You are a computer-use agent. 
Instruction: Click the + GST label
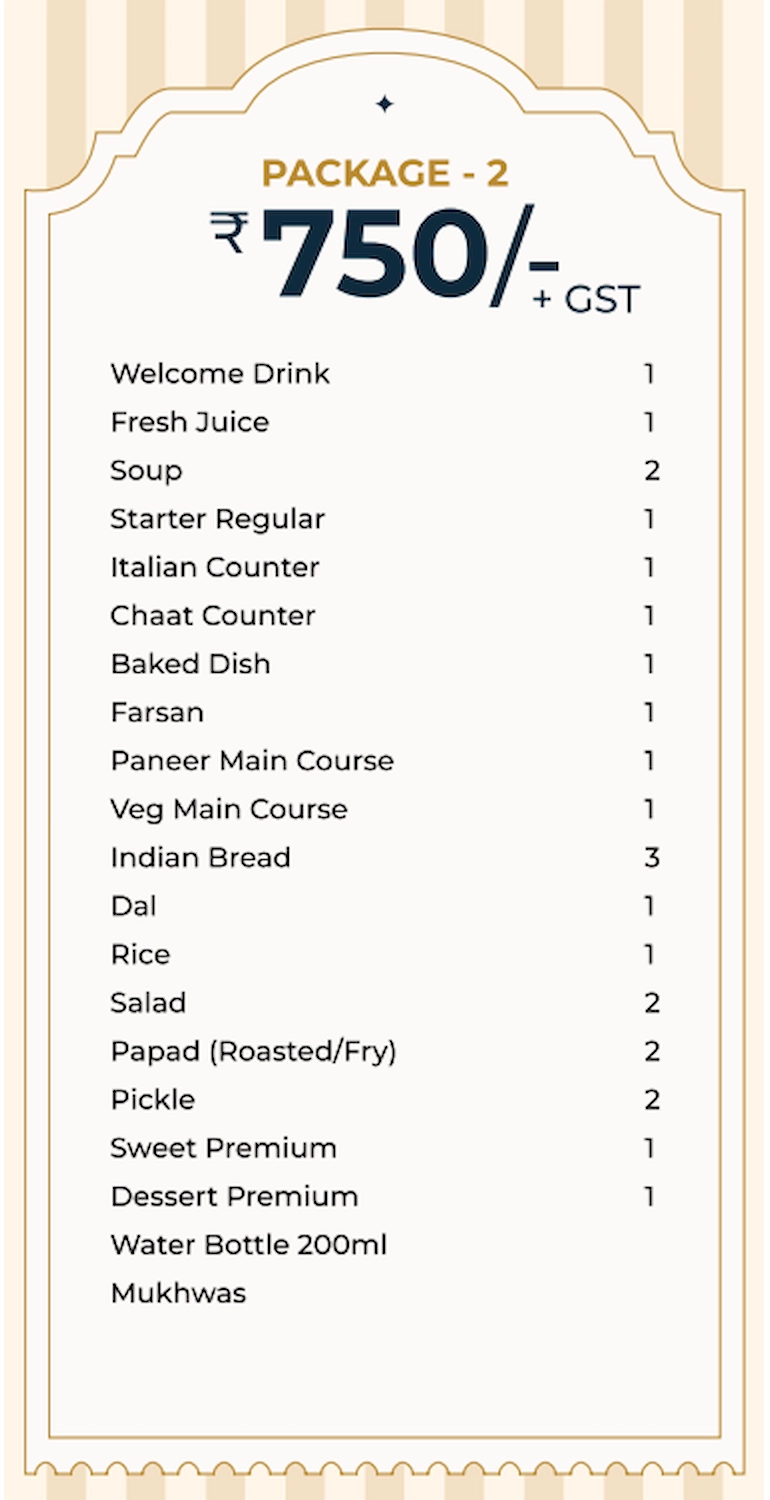pyautogui.click(x=586, y=299)
